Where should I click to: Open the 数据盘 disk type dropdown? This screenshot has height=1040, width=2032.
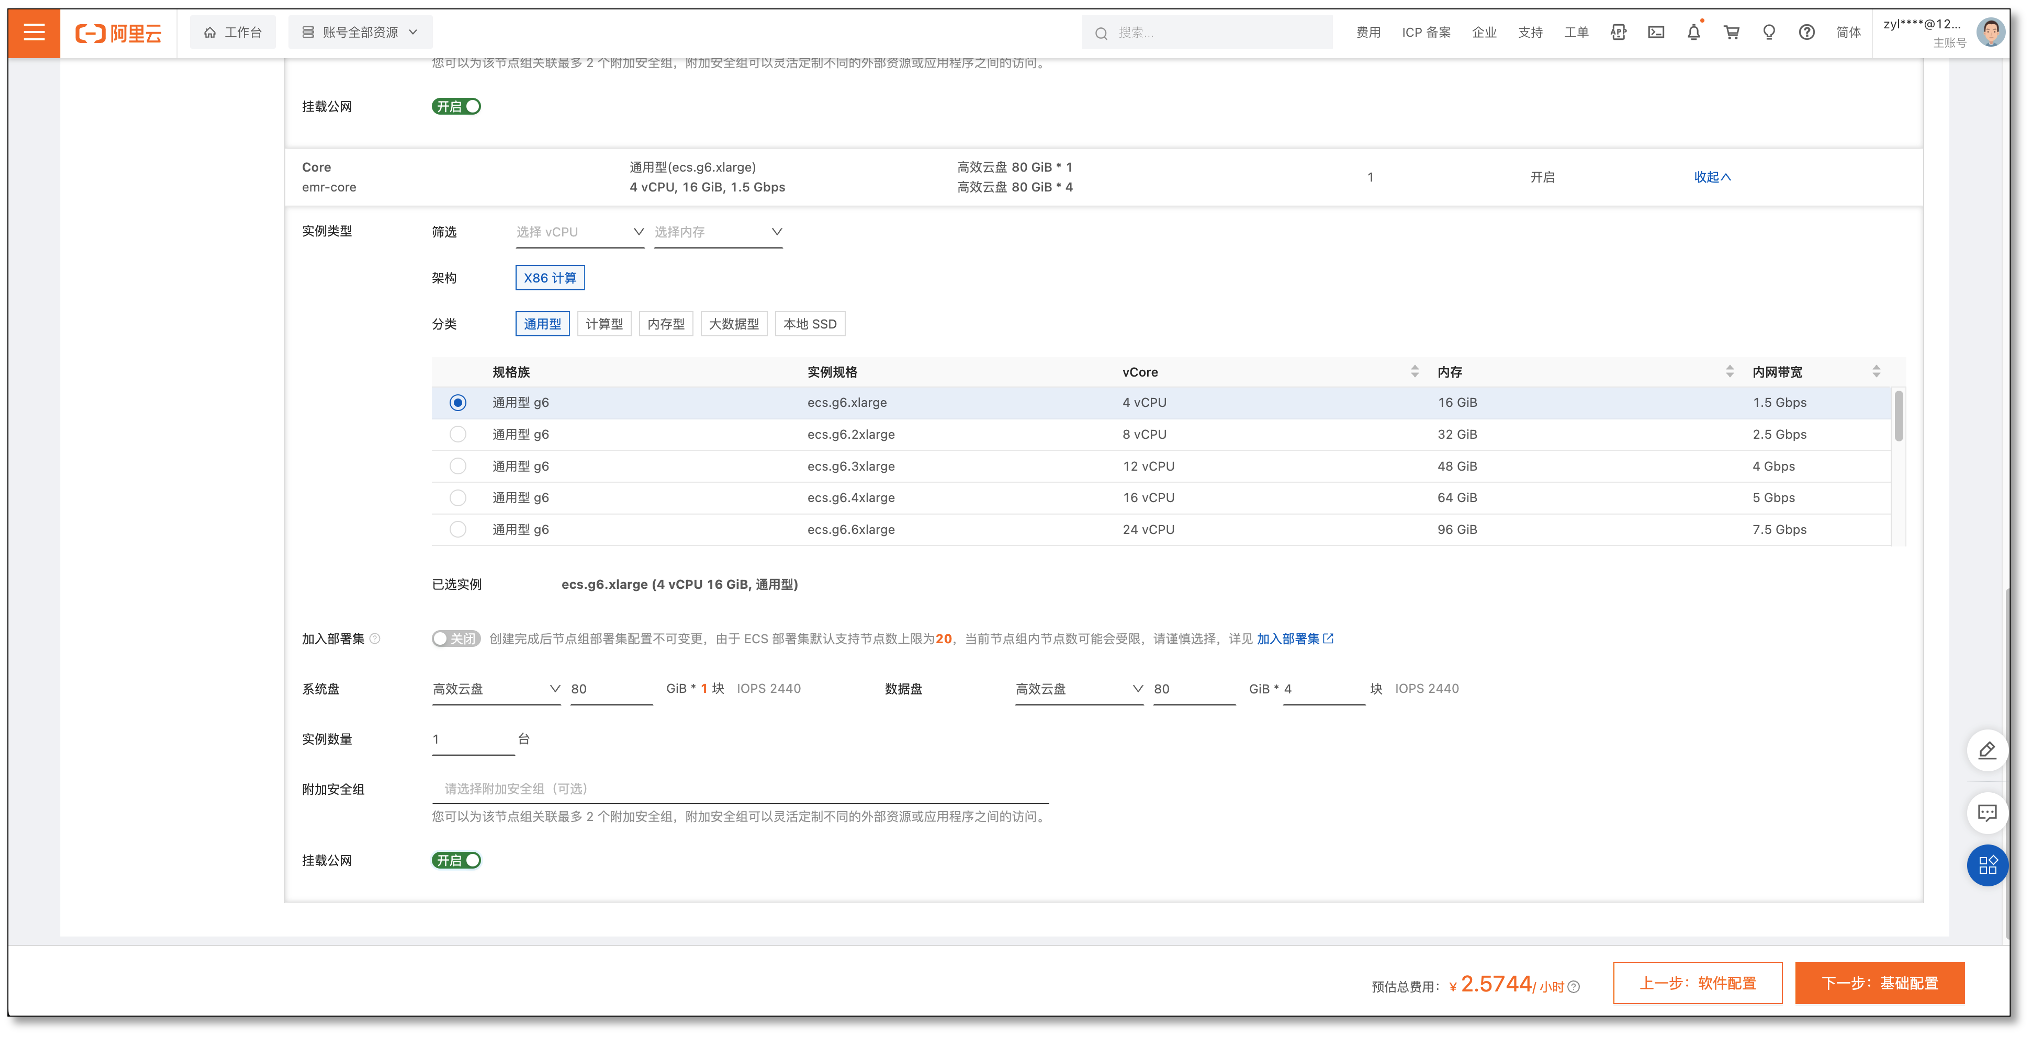point(1079,689)
